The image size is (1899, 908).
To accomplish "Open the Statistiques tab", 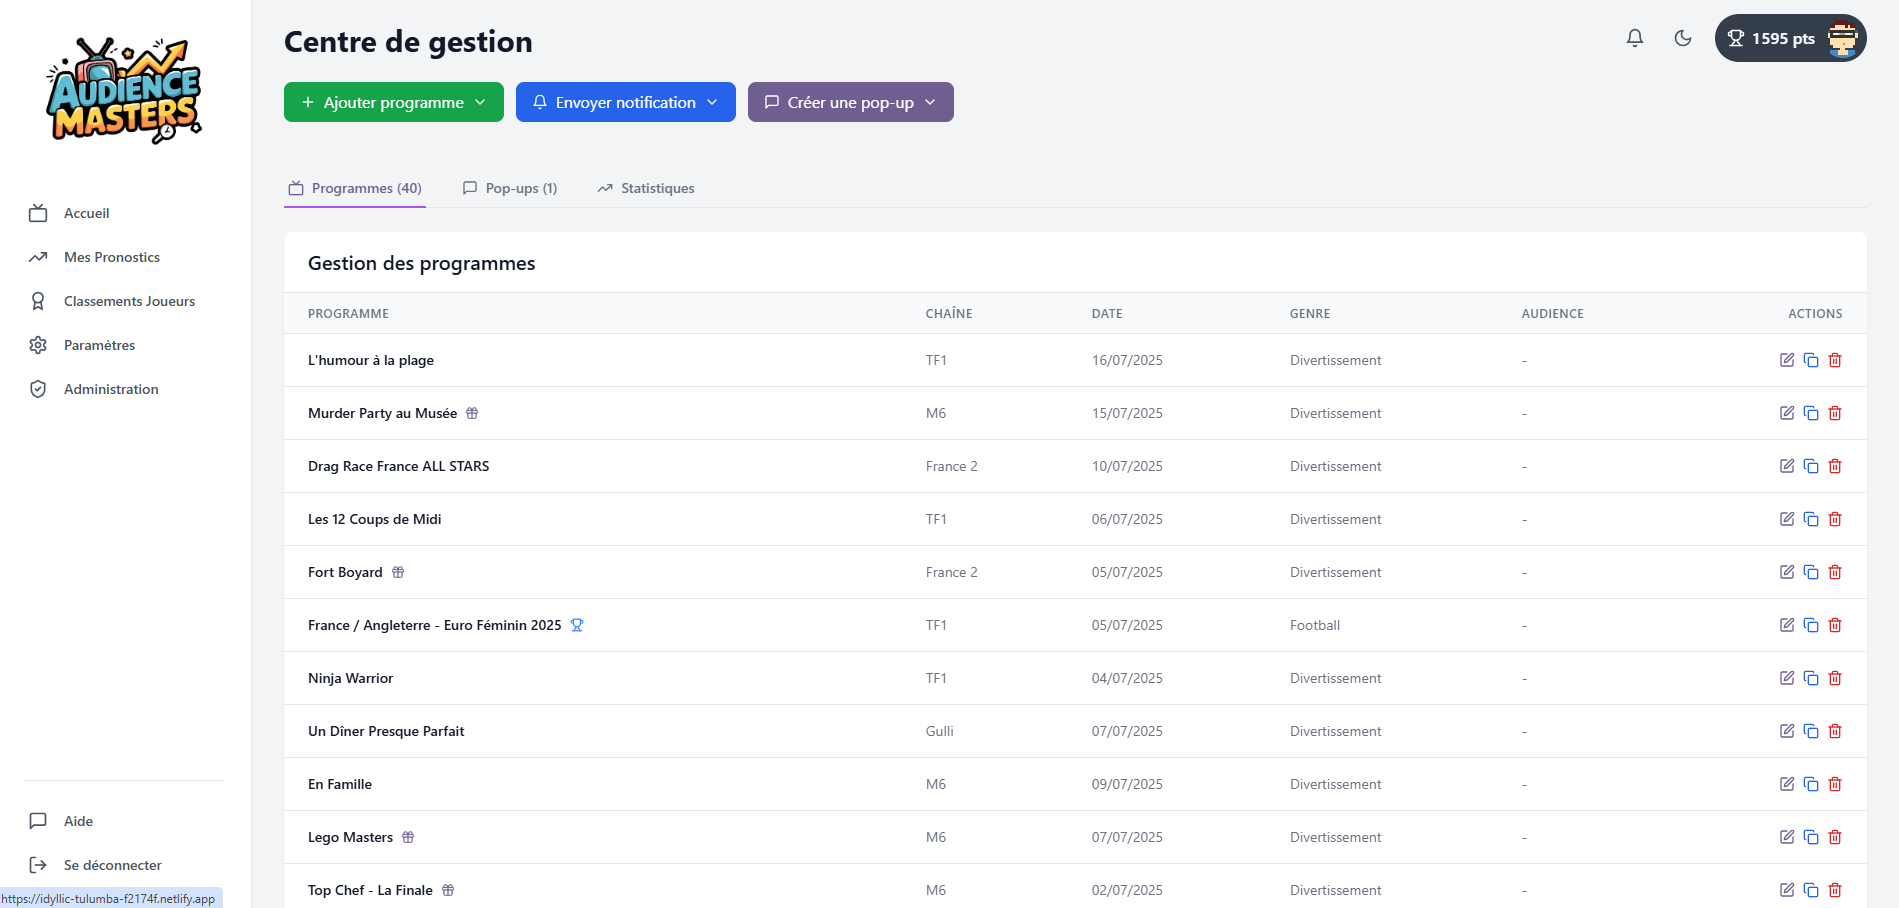I will (646, 188).
